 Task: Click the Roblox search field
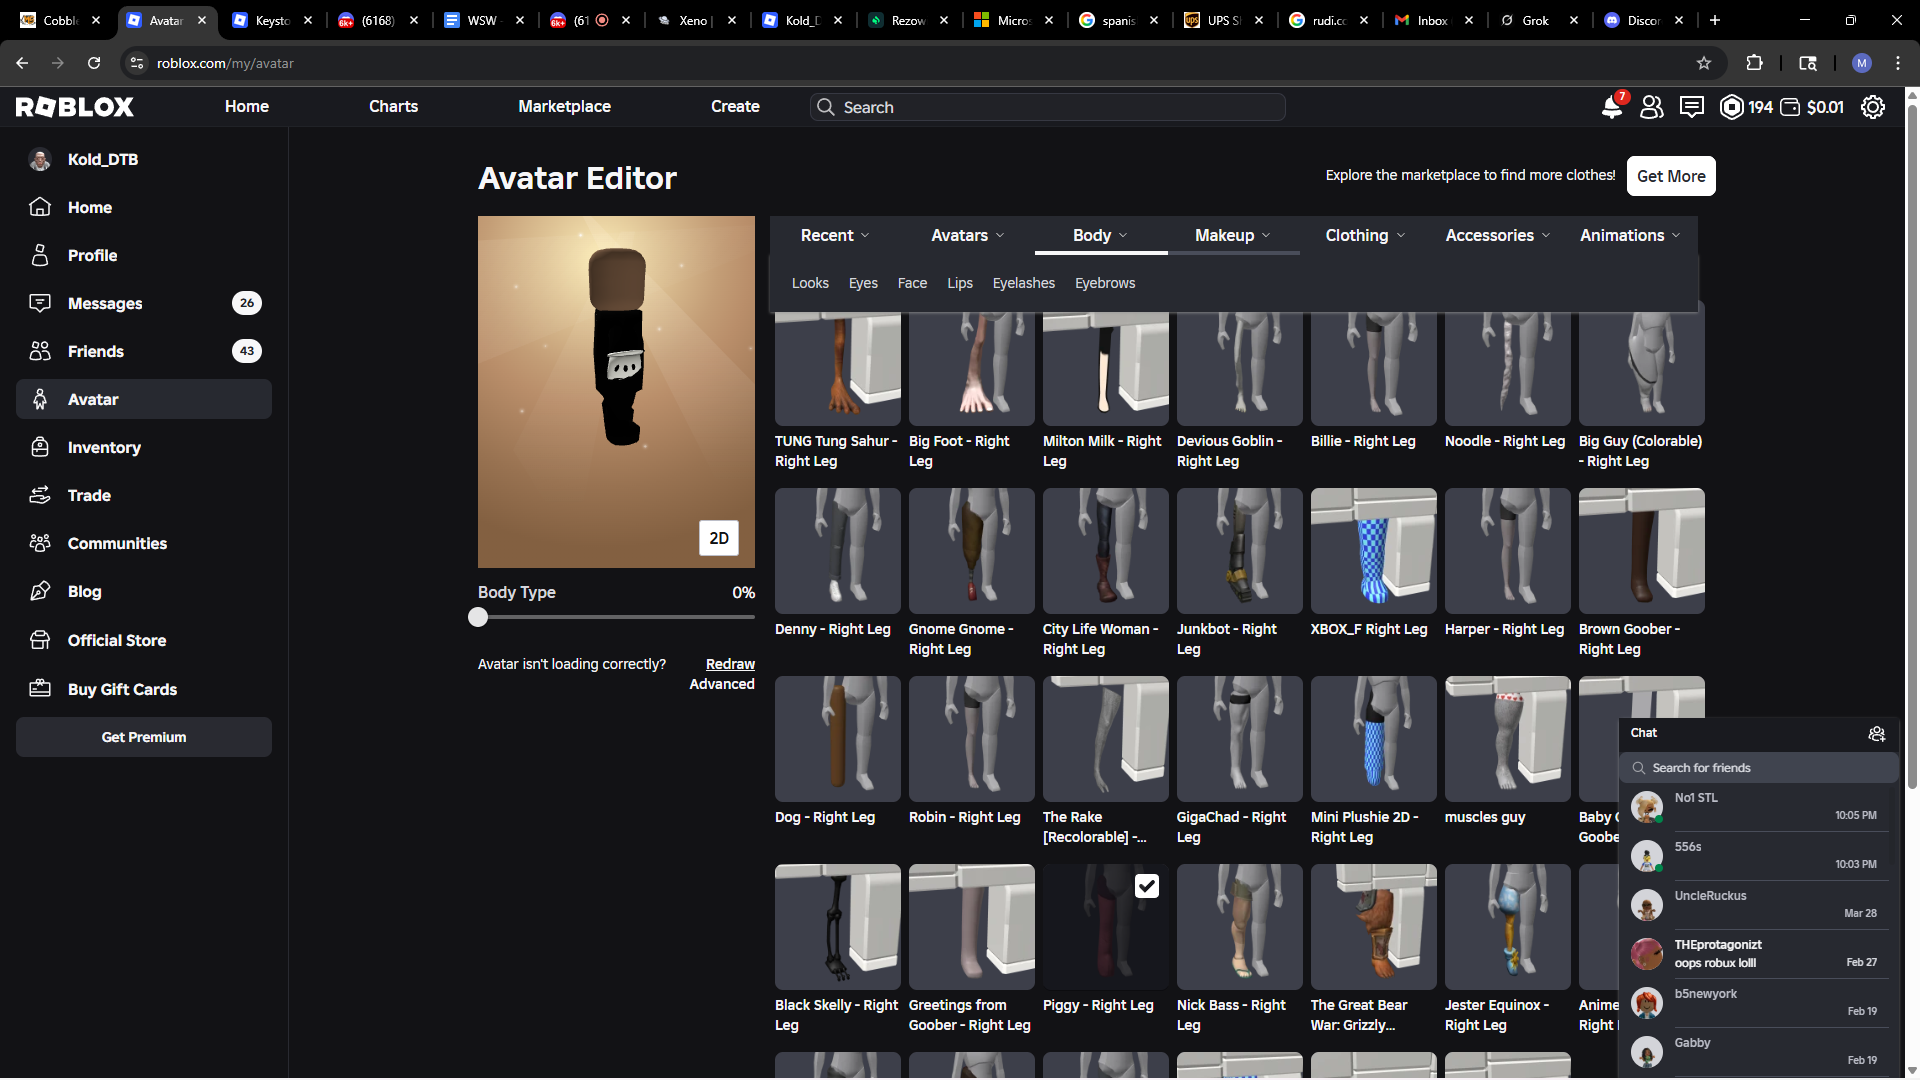pyautogui.click(x=1047, y=107)
